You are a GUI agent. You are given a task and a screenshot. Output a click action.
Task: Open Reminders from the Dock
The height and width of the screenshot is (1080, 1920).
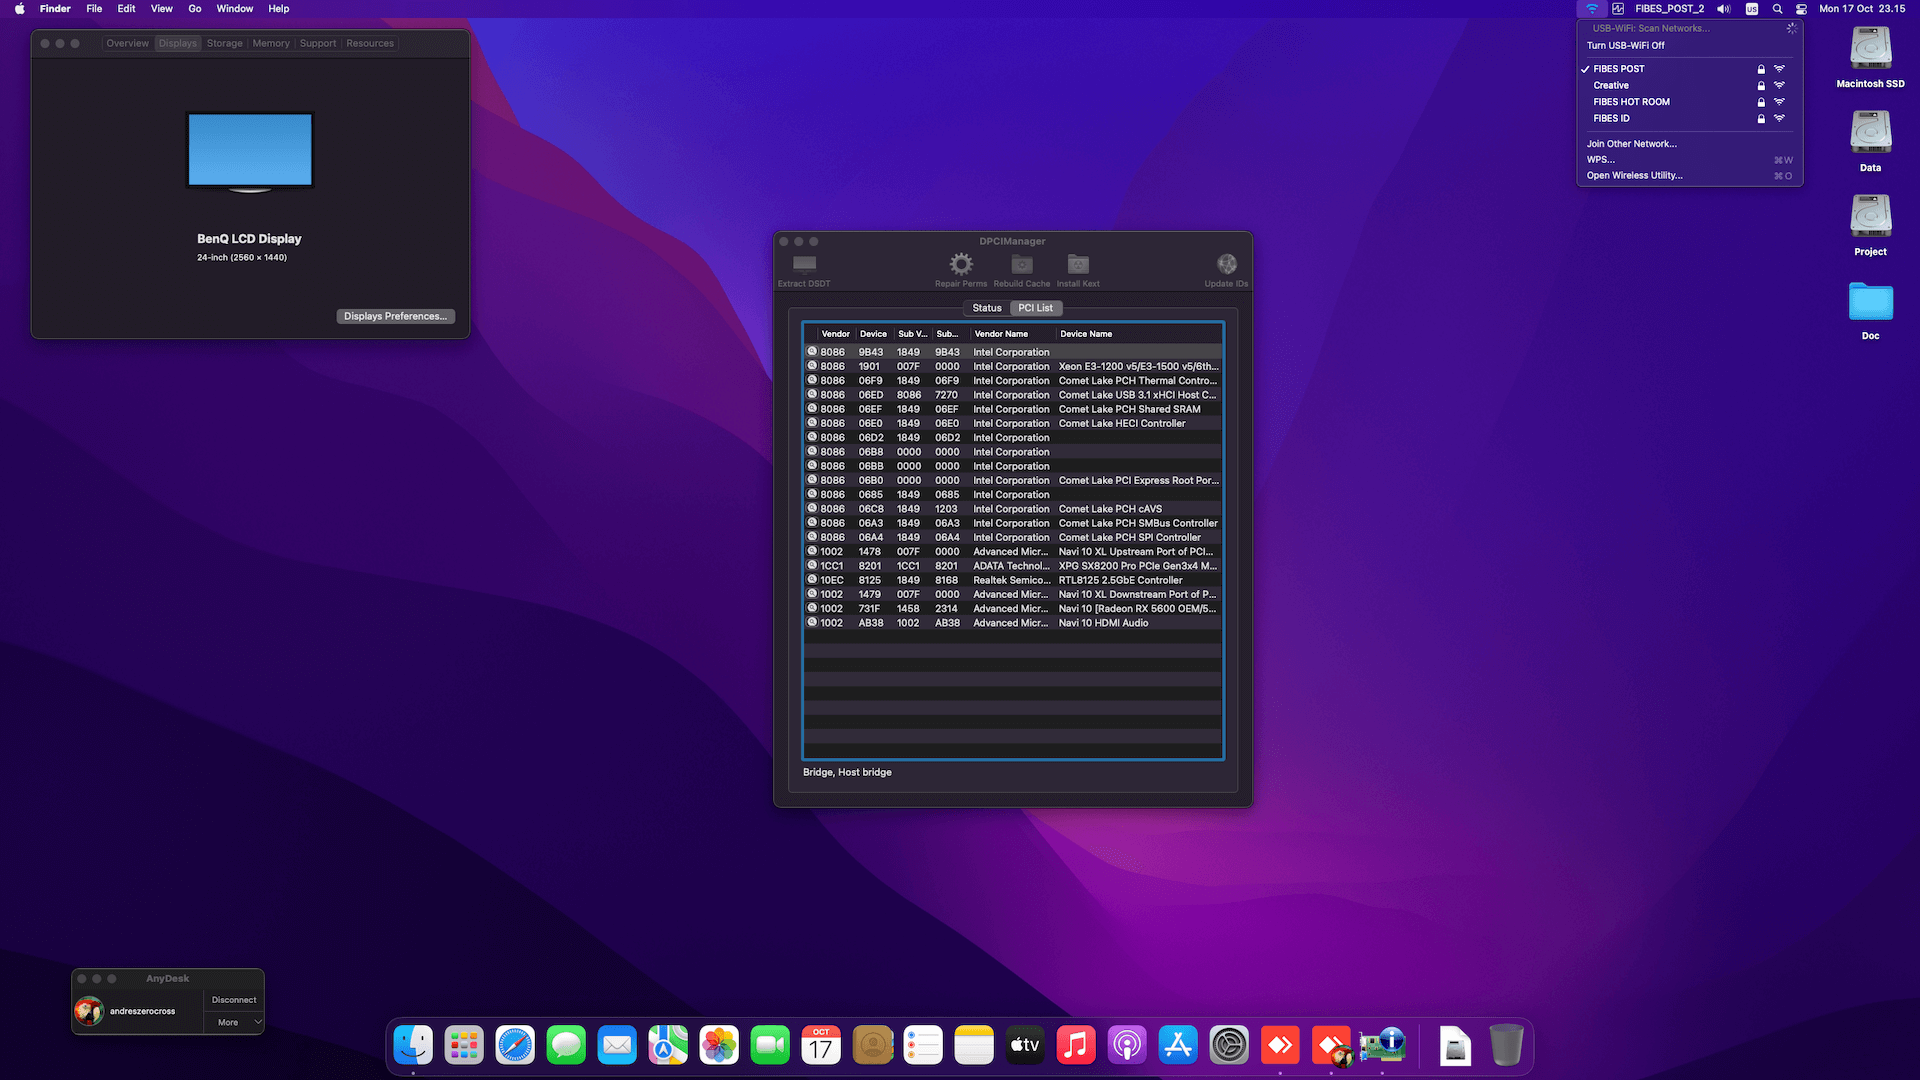923,1045
